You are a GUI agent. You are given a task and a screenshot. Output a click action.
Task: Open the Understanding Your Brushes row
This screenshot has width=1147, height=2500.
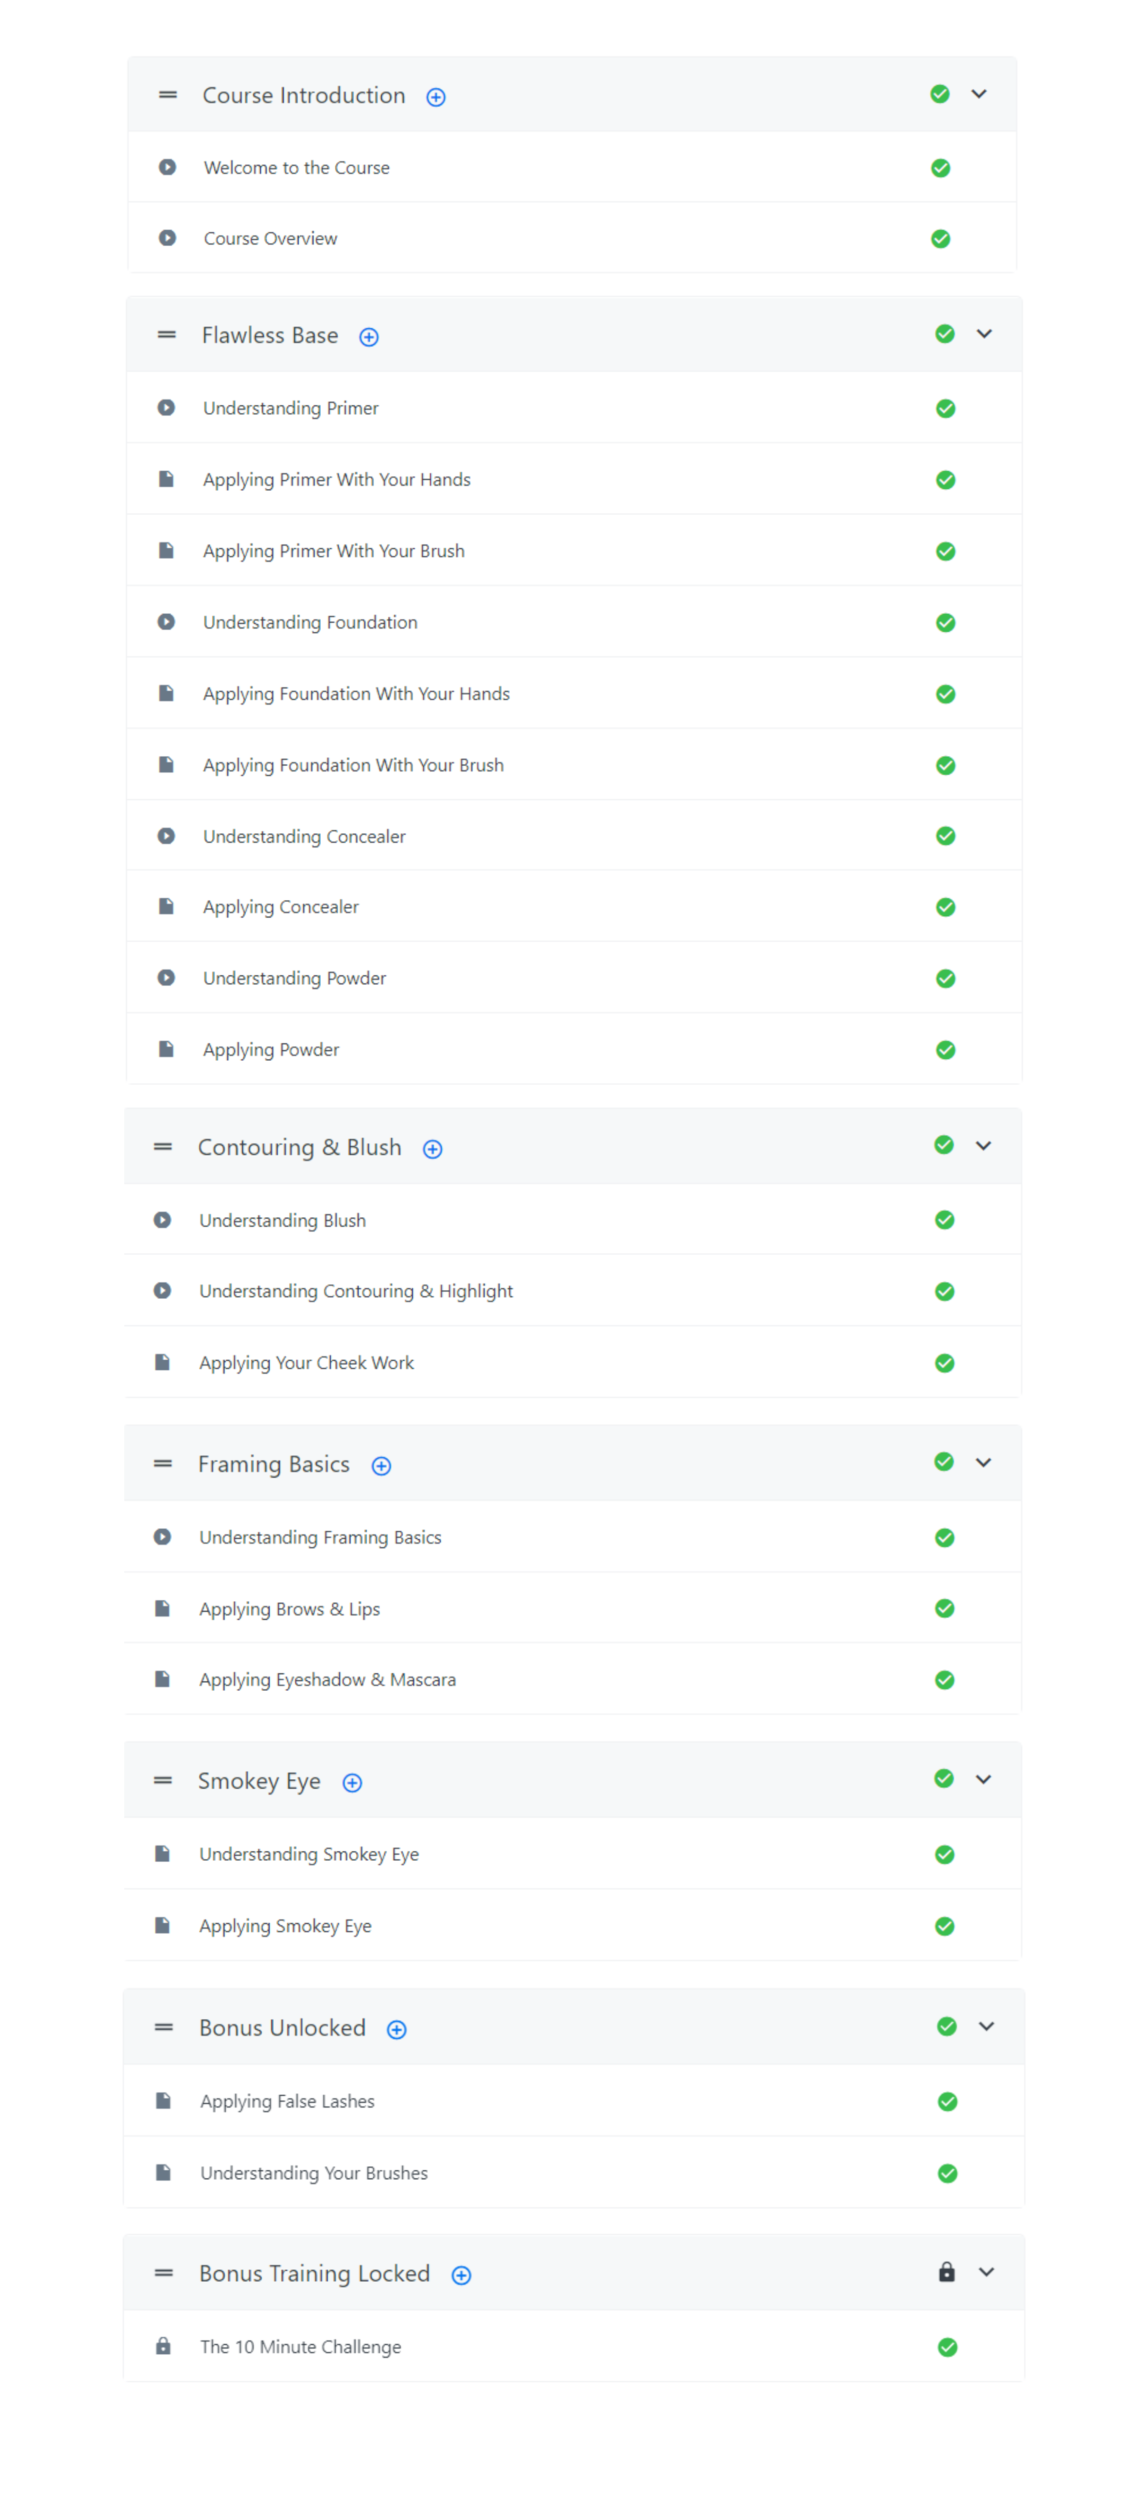313,2173
